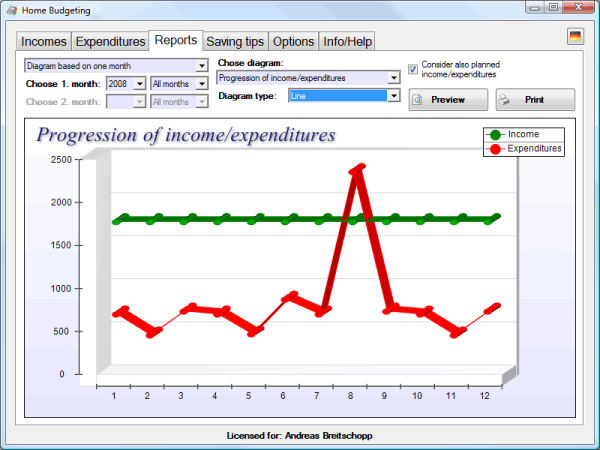The width and height of the screenshot is (600, 450).
Task: Open the Info/Help tab
Action: (x=347, y=41)
